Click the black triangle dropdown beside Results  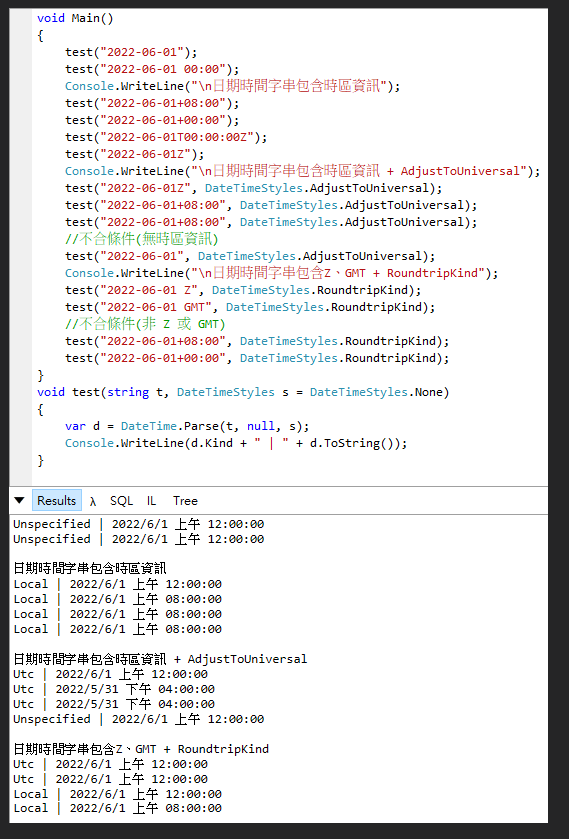[19, 501]
